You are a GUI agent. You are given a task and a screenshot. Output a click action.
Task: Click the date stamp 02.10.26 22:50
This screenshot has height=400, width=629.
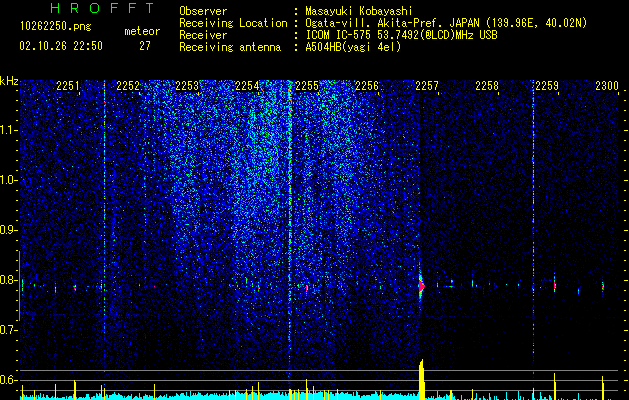tap(61, 46)
